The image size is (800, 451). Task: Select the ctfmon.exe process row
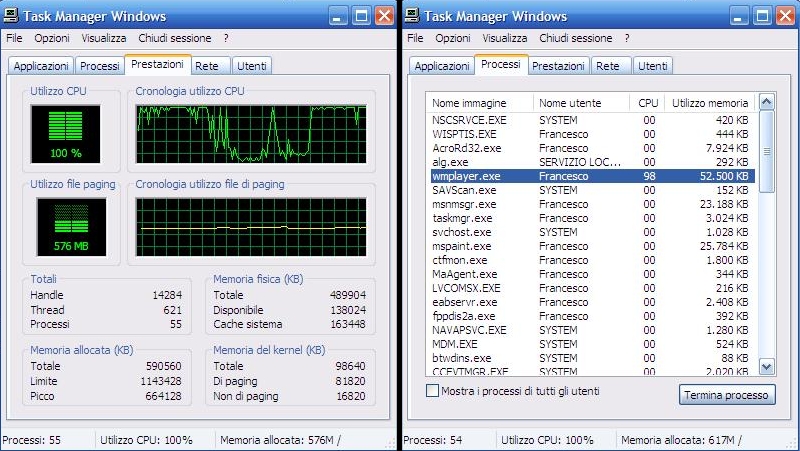tap(590, 260)
